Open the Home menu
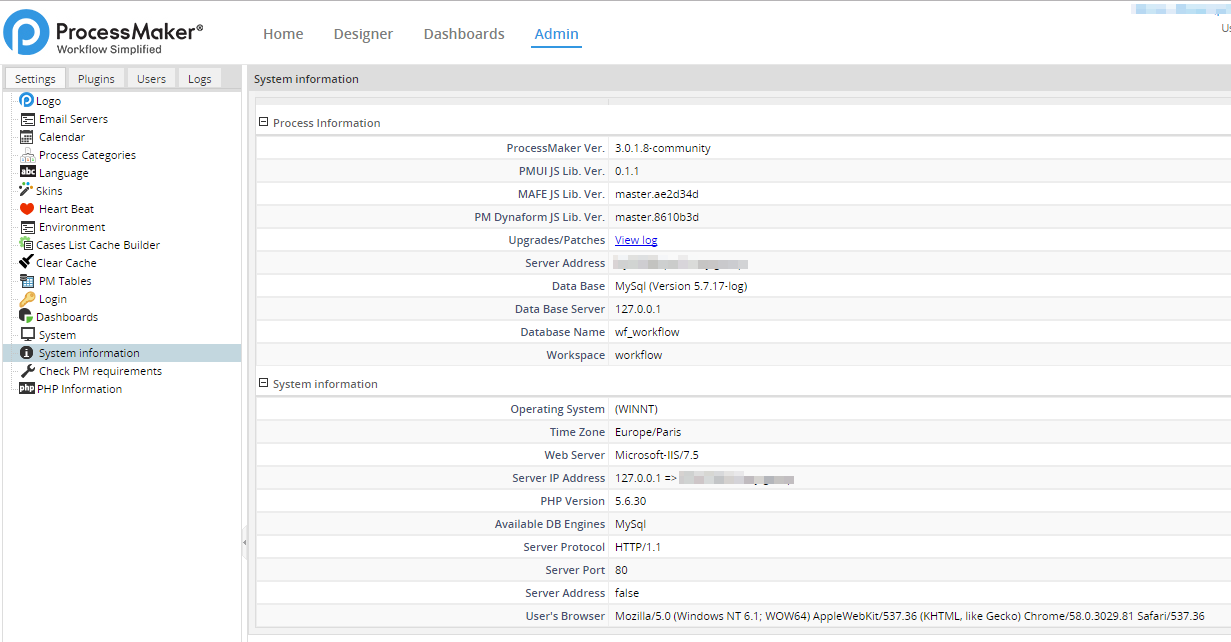The height and width of the screenshot is (642, 1231). click(x=283, y=34)
